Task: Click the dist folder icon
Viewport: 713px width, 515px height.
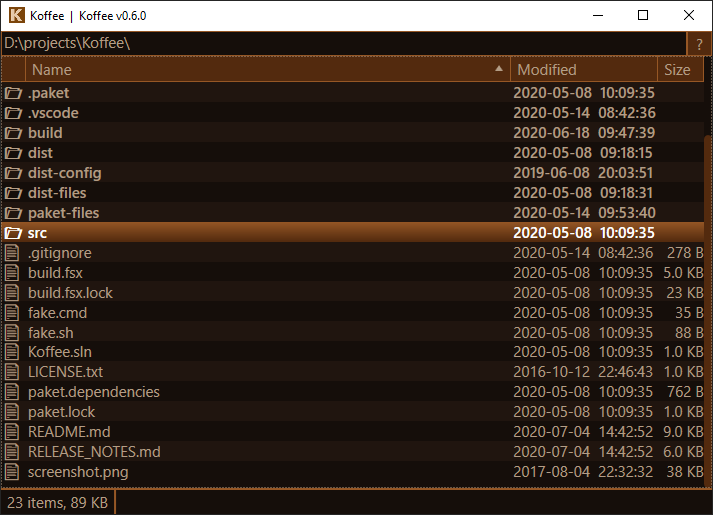Action: [13, 153]
